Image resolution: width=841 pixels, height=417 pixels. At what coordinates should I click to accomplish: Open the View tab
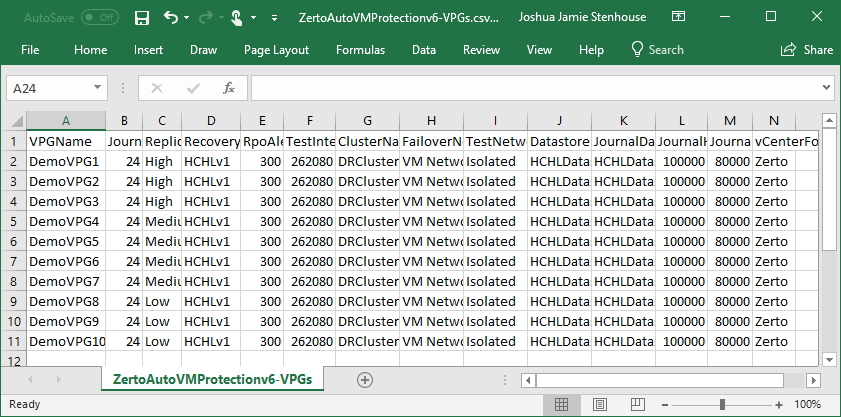tap(539, 50)
